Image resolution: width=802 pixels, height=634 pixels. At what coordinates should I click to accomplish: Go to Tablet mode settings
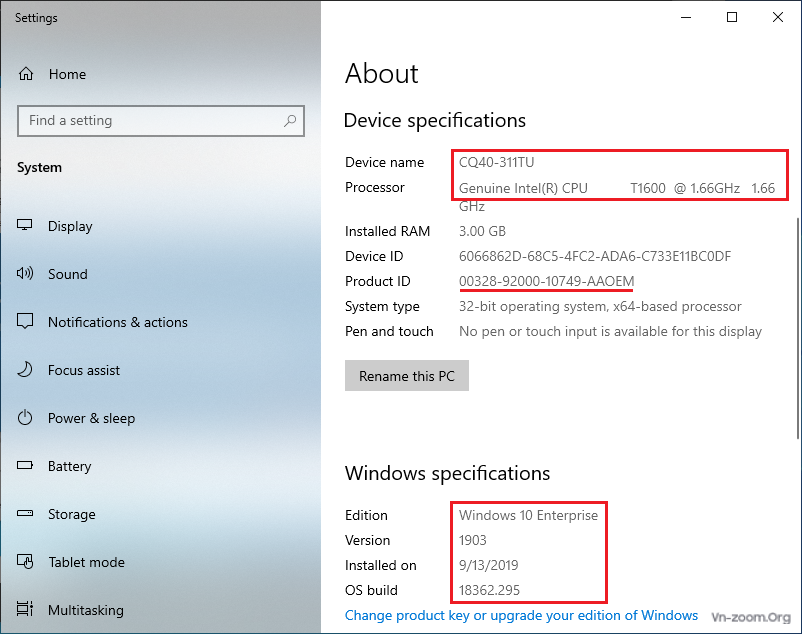[86, 562]
